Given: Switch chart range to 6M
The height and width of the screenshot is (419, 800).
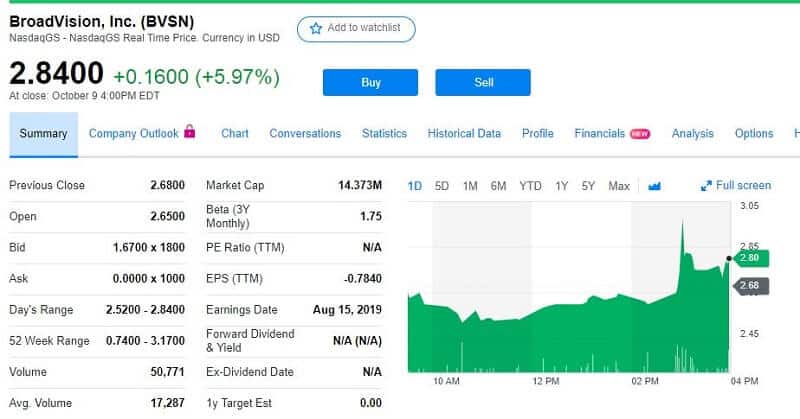Looking at the screenshot, I should pyautogui.click(x=498, y=186).
